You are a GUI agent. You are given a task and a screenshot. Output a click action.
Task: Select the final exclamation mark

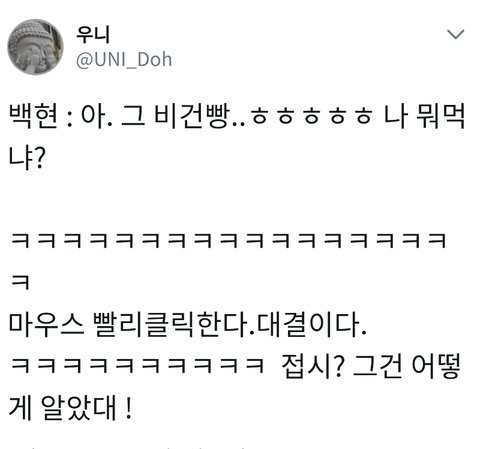[129, 408]
